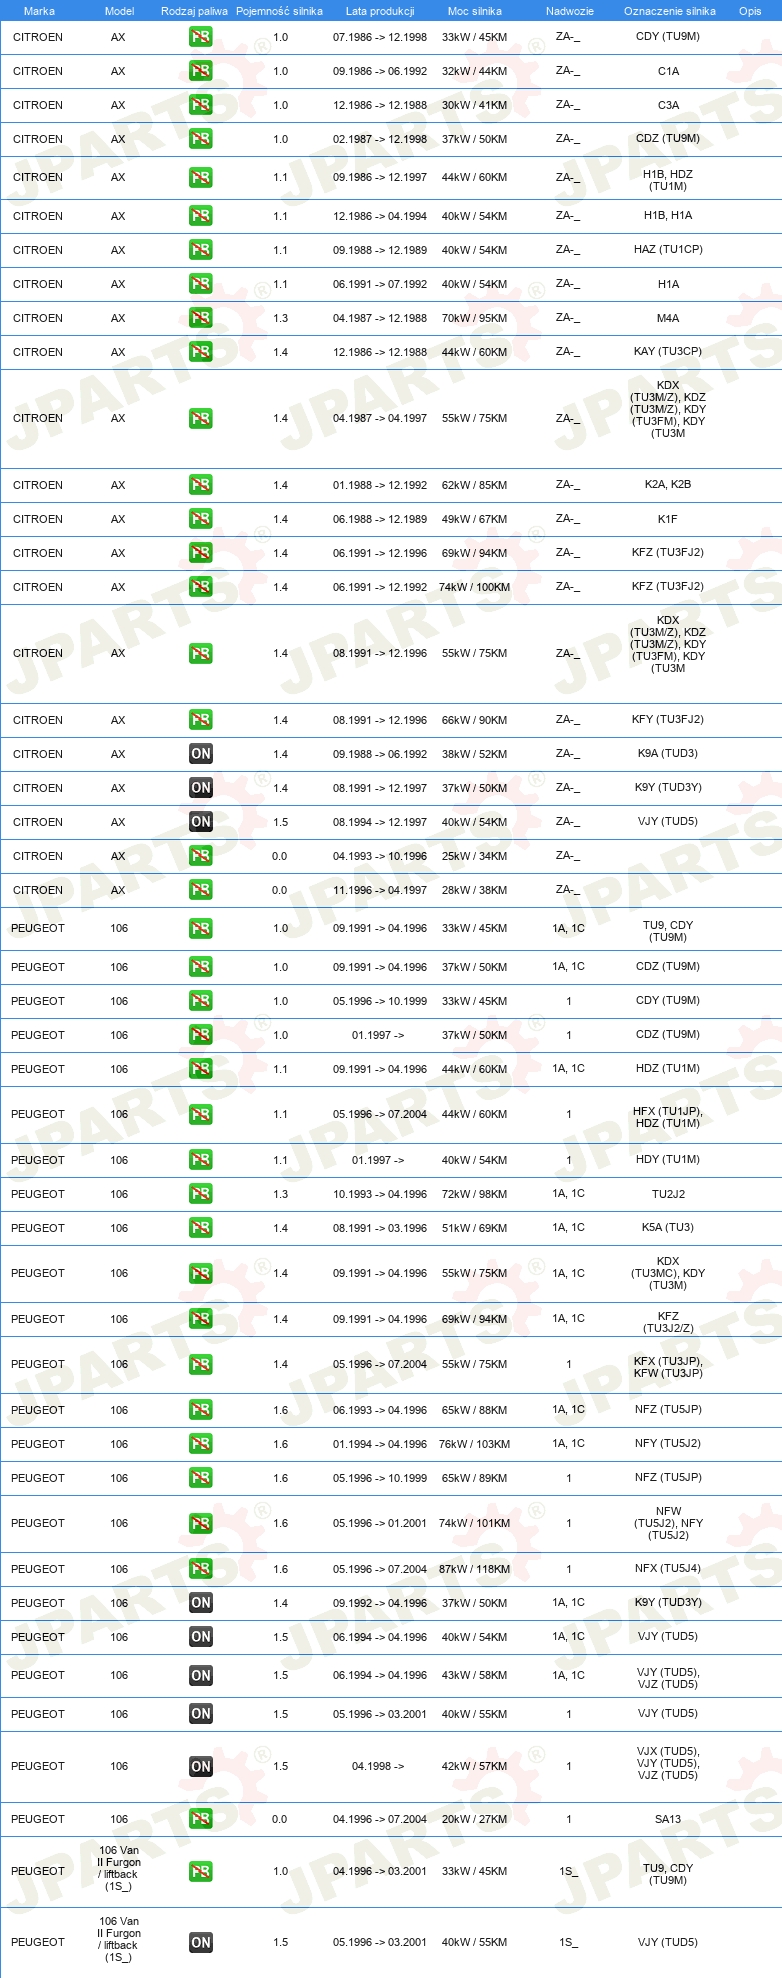Click the petrol icon in the TU2J2 engine row
782x1978 pixels.
click(201, 1194)
